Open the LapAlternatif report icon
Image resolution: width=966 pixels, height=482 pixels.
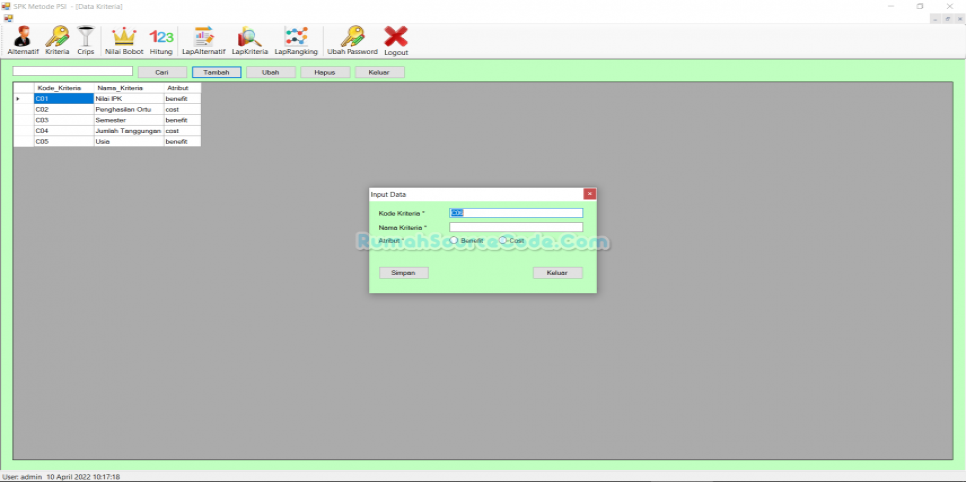(x=204, y=38)
